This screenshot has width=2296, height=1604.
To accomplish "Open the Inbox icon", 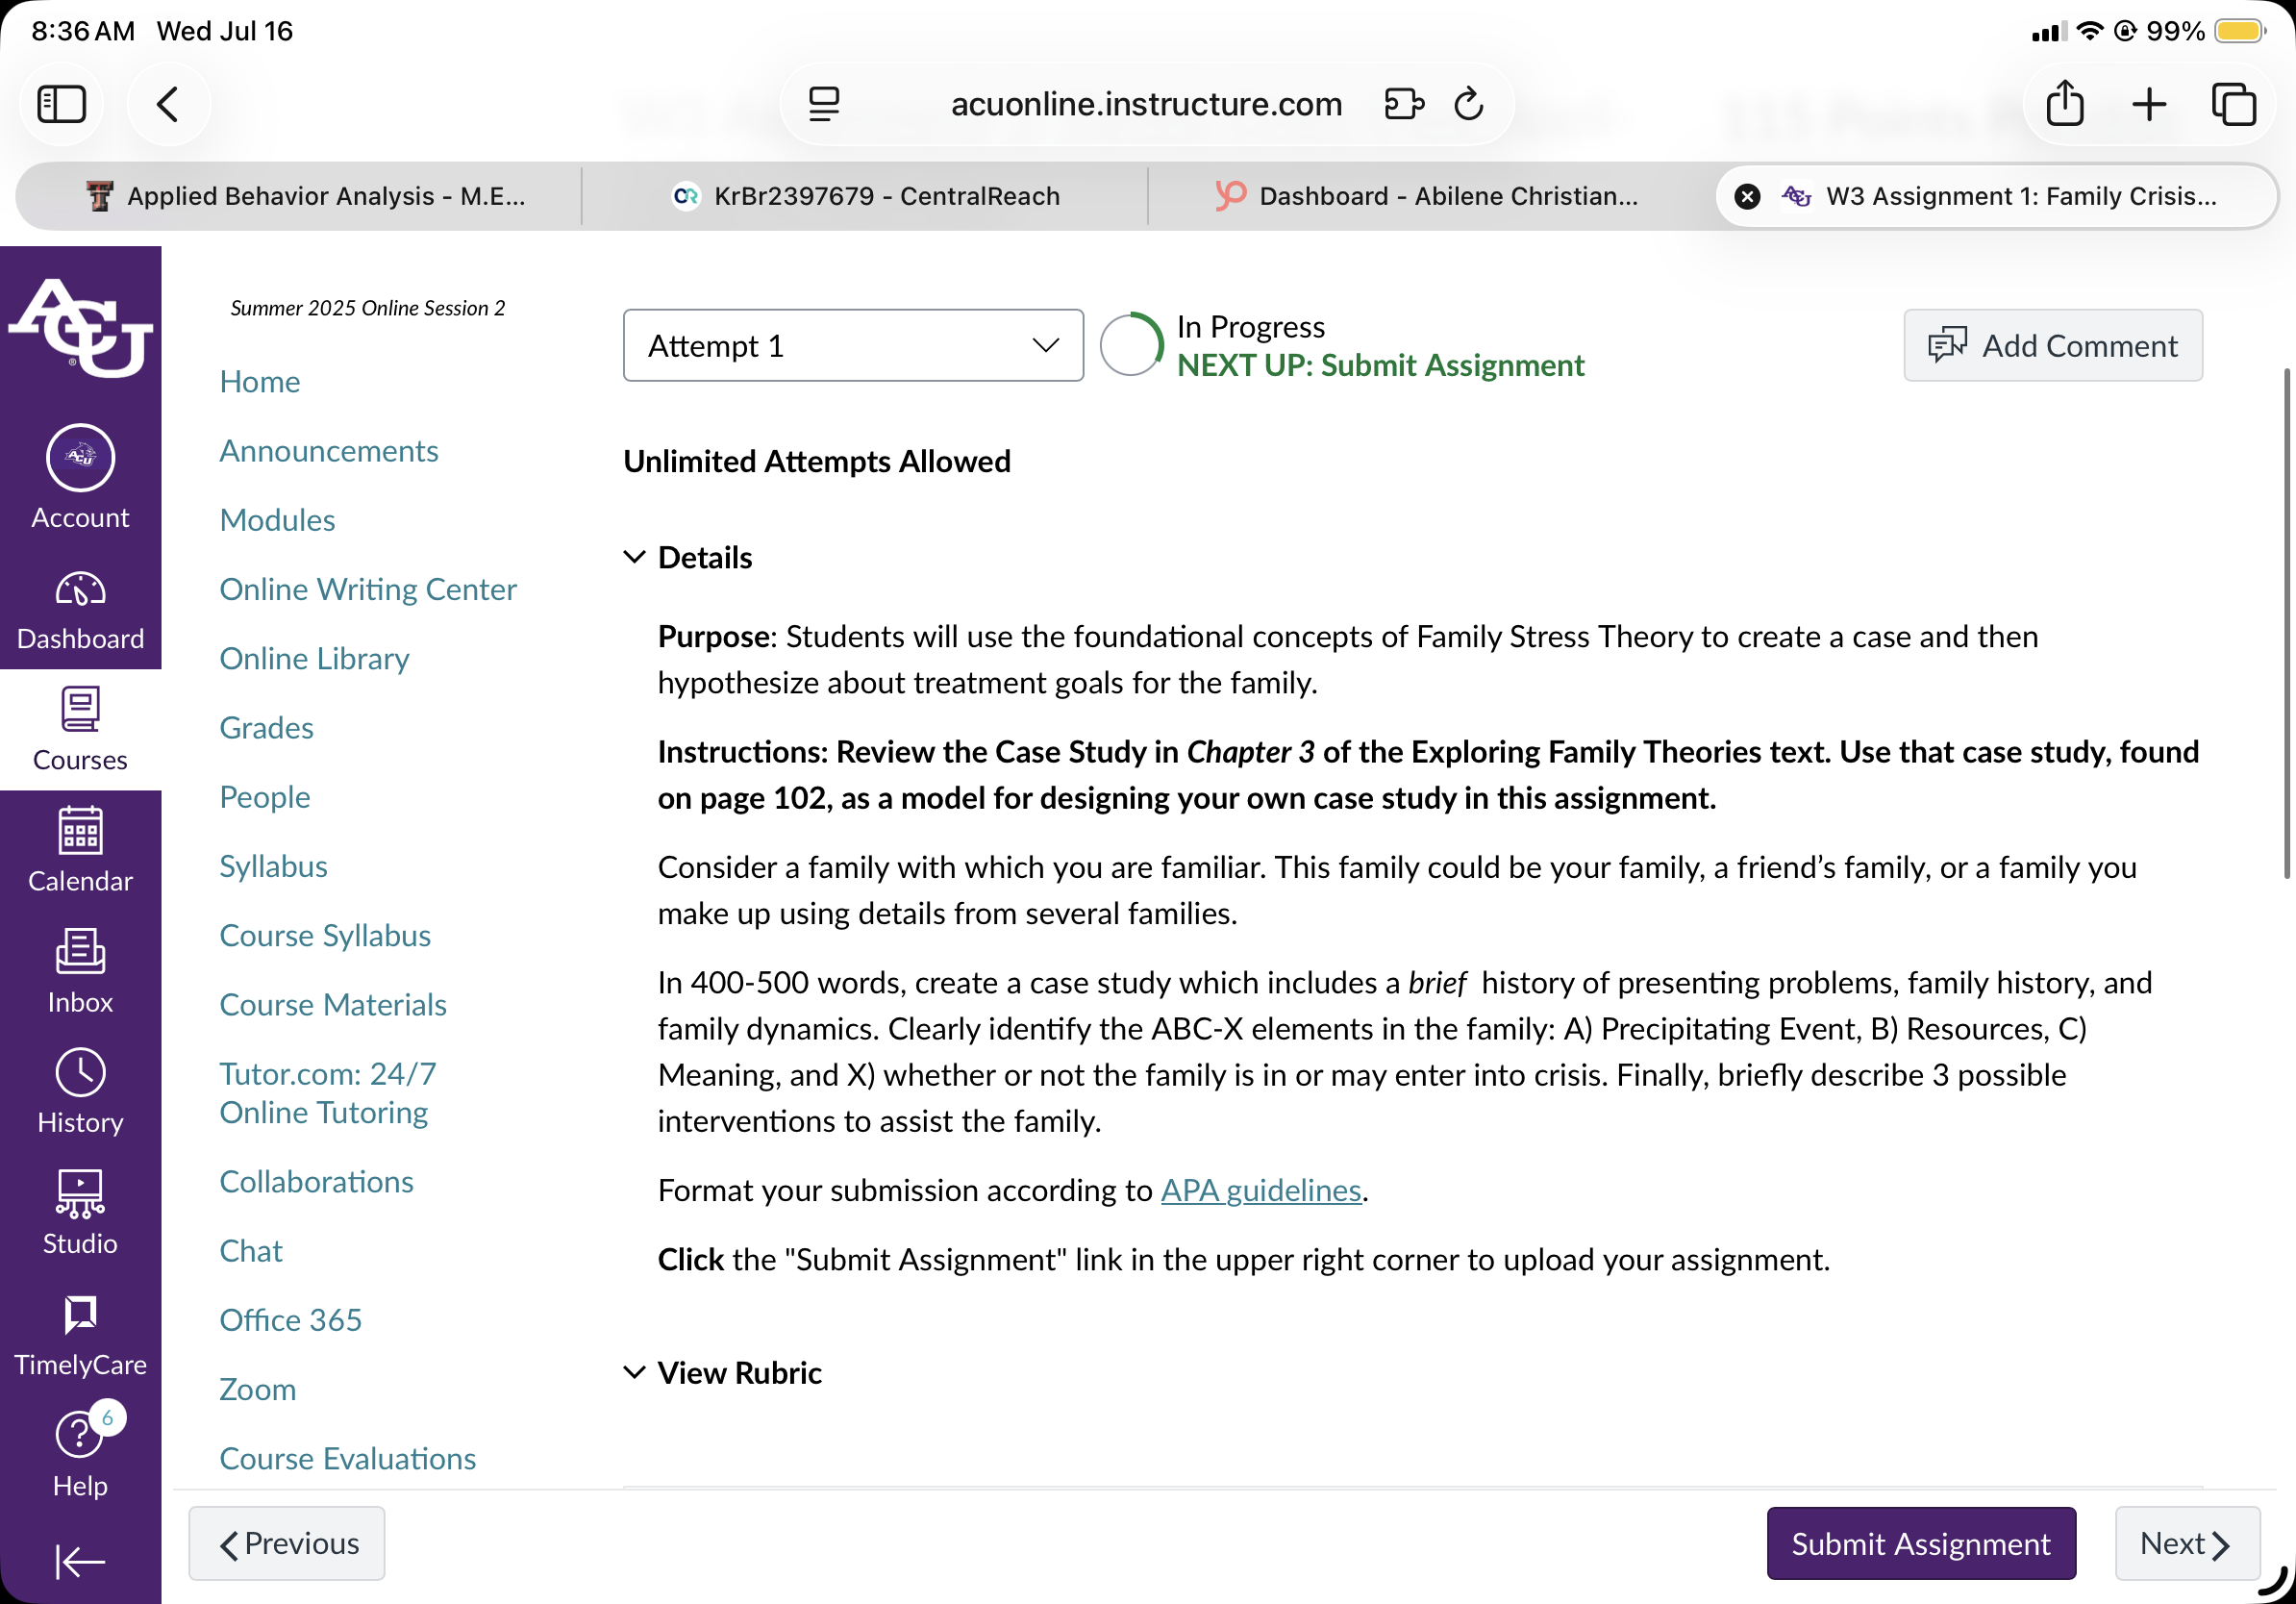I will click(80, 951).
